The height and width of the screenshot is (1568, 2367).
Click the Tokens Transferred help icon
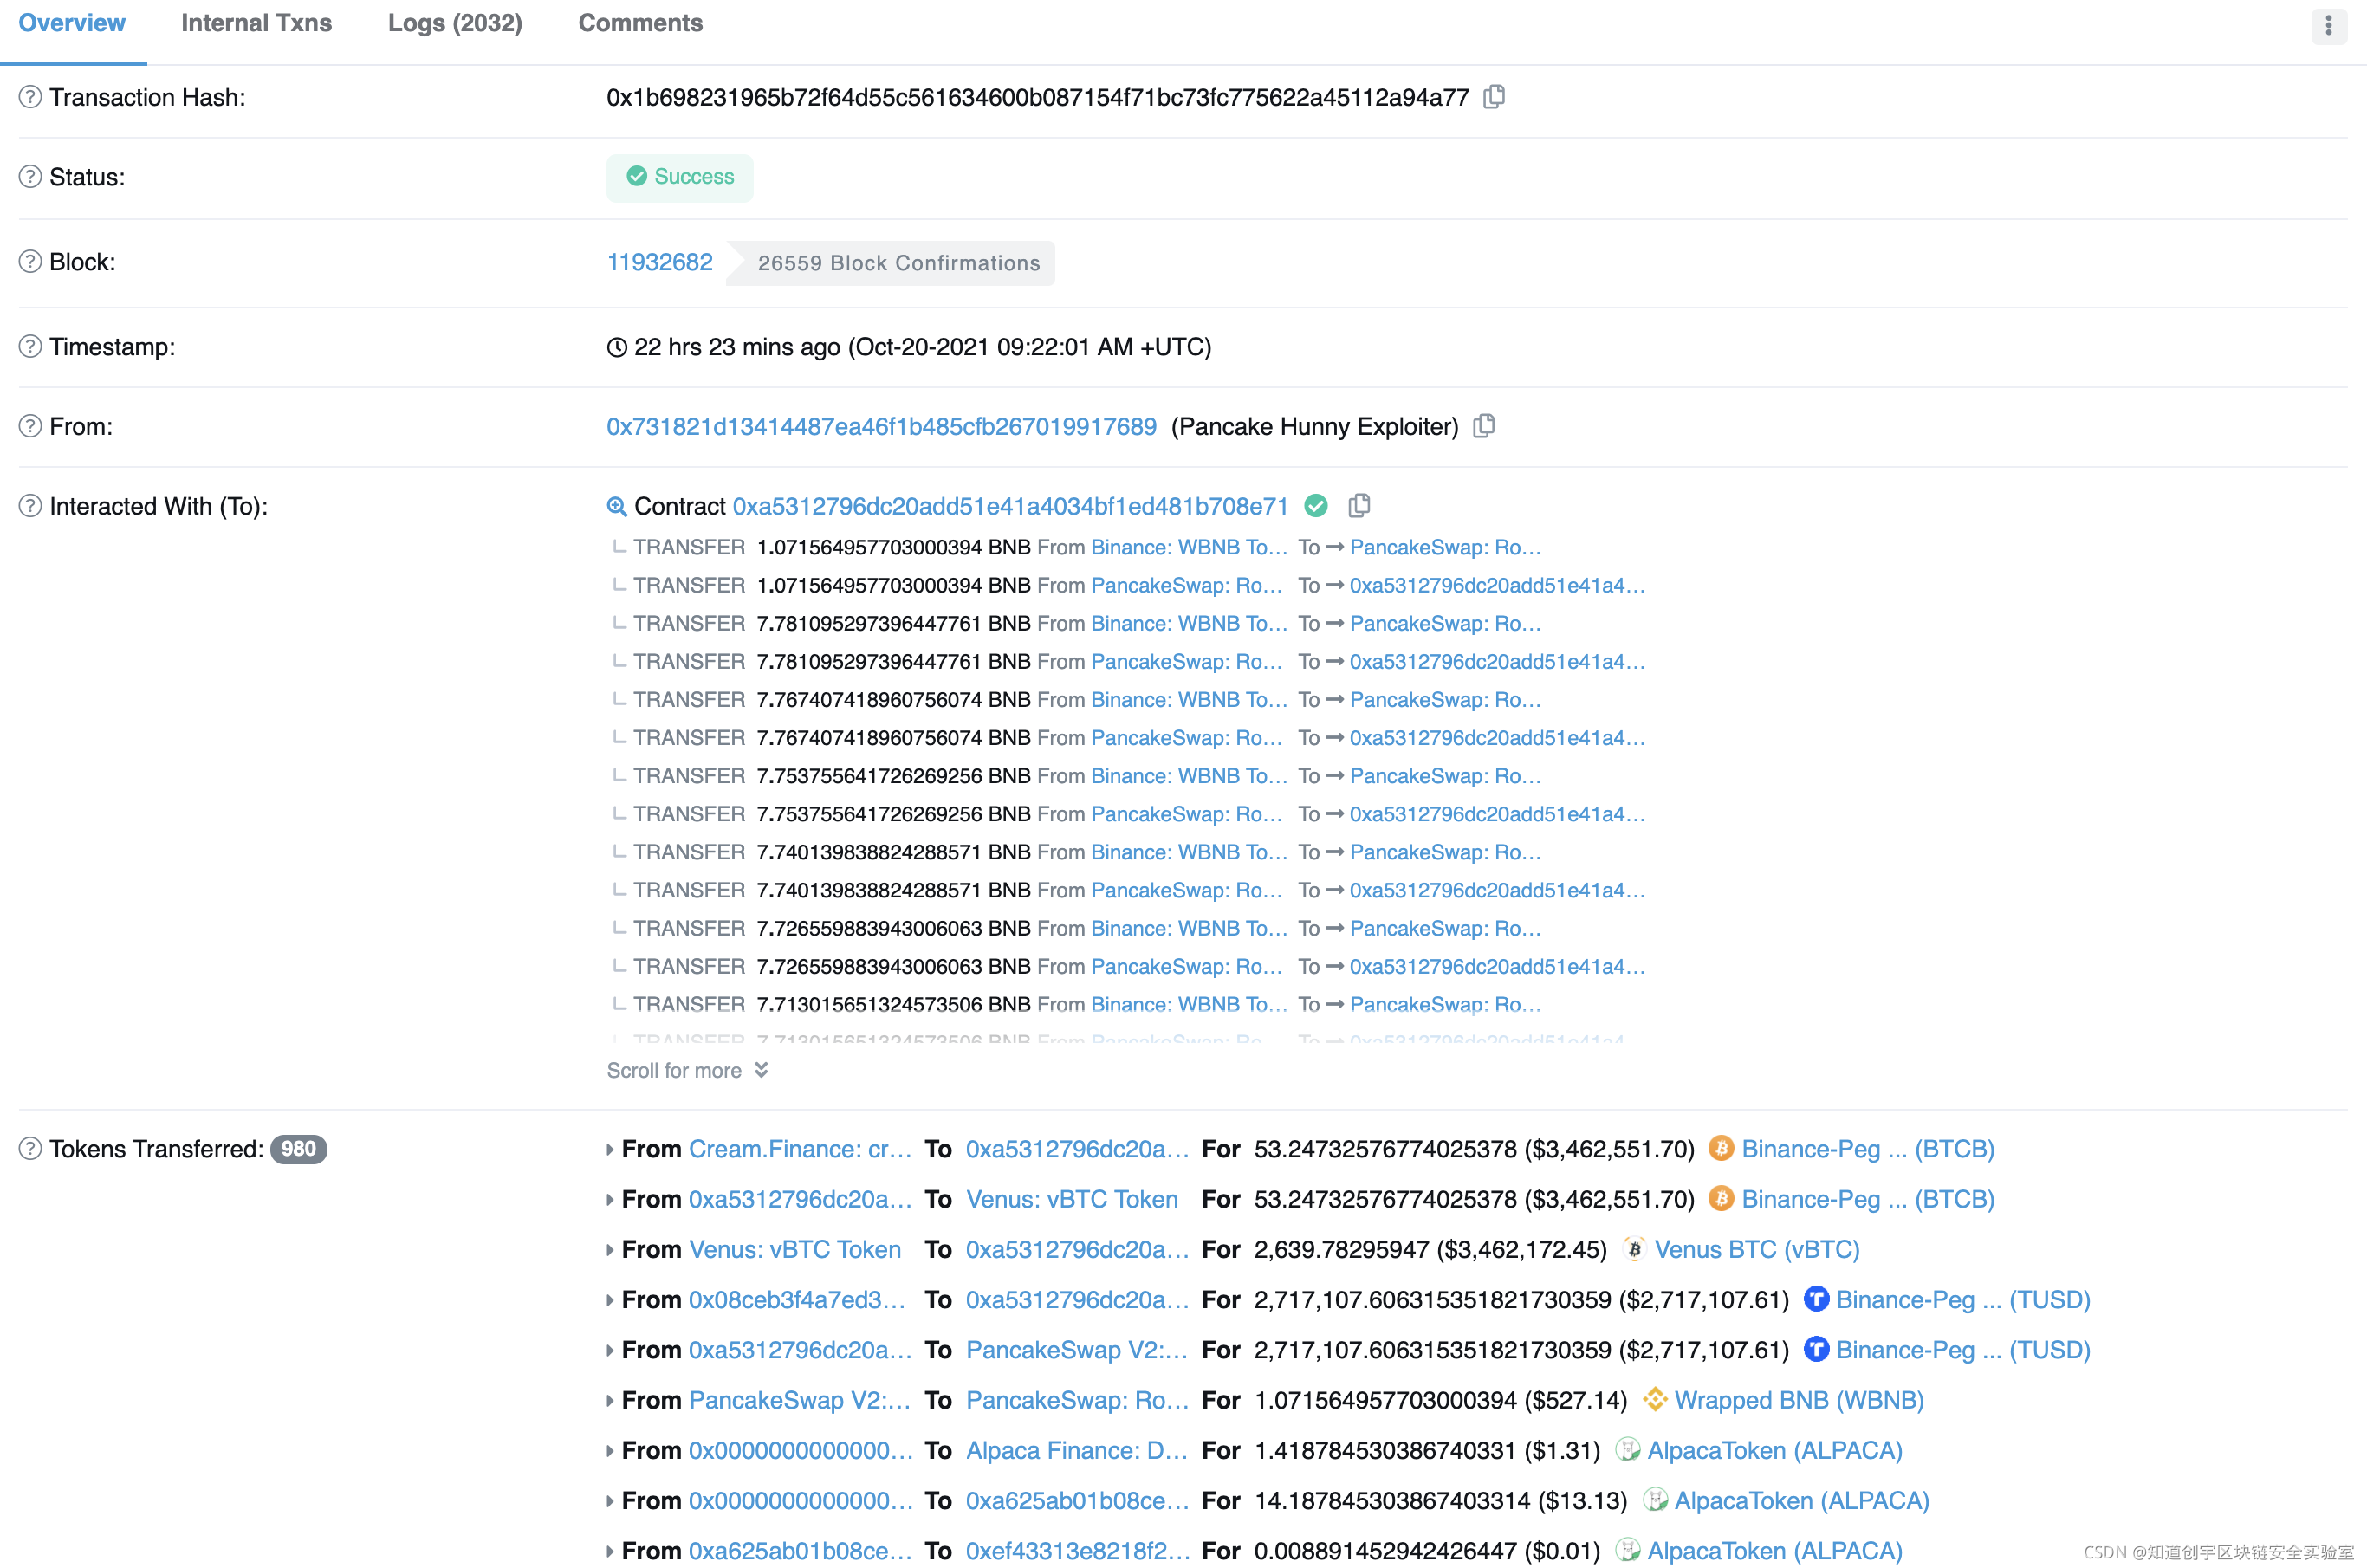point(30,1149)
